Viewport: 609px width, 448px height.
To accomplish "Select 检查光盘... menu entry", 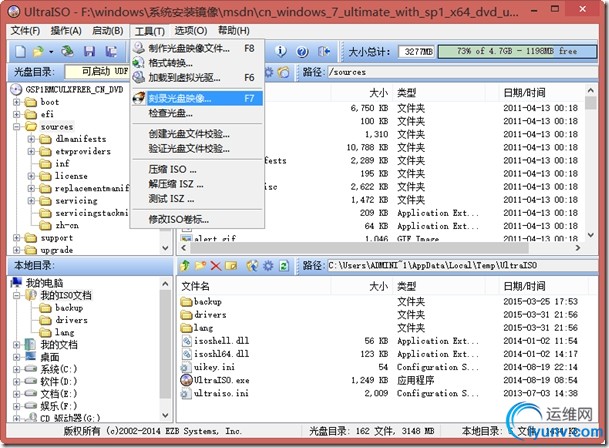I will coord(197,113).
